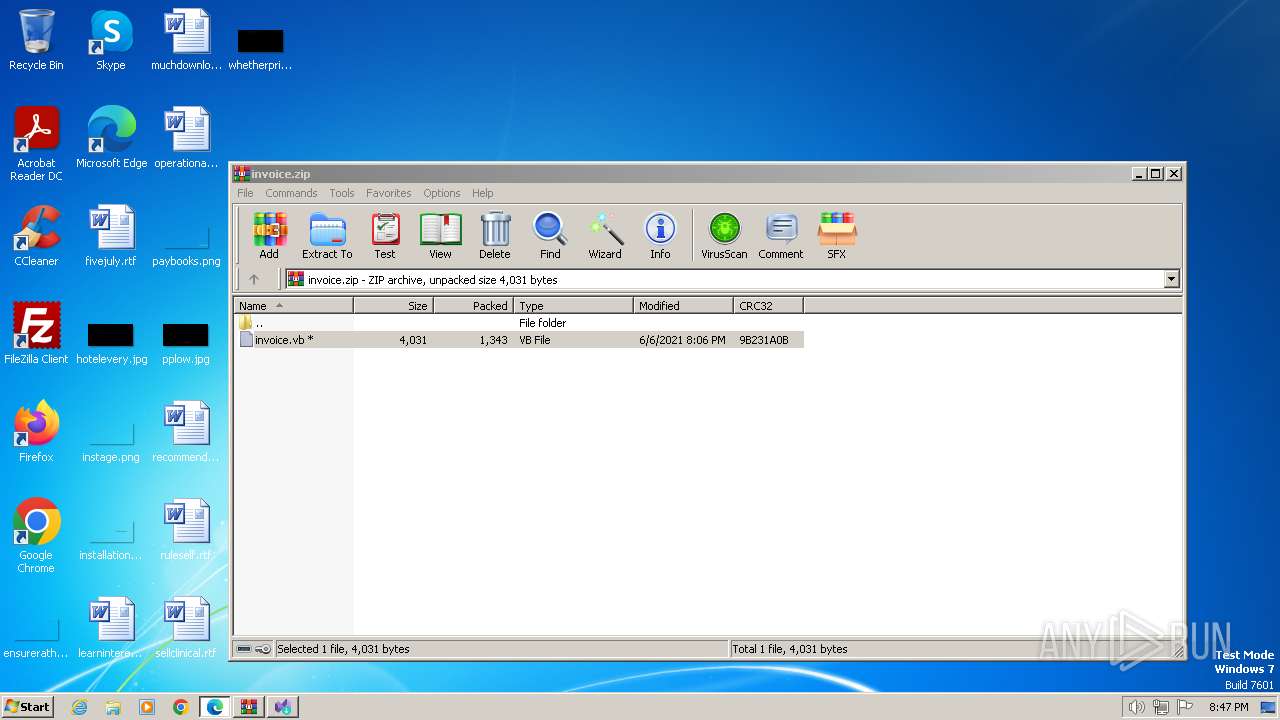The image size is (1280, 720).
Task: Launch the Wizard tool
Action: coord(605,236)
